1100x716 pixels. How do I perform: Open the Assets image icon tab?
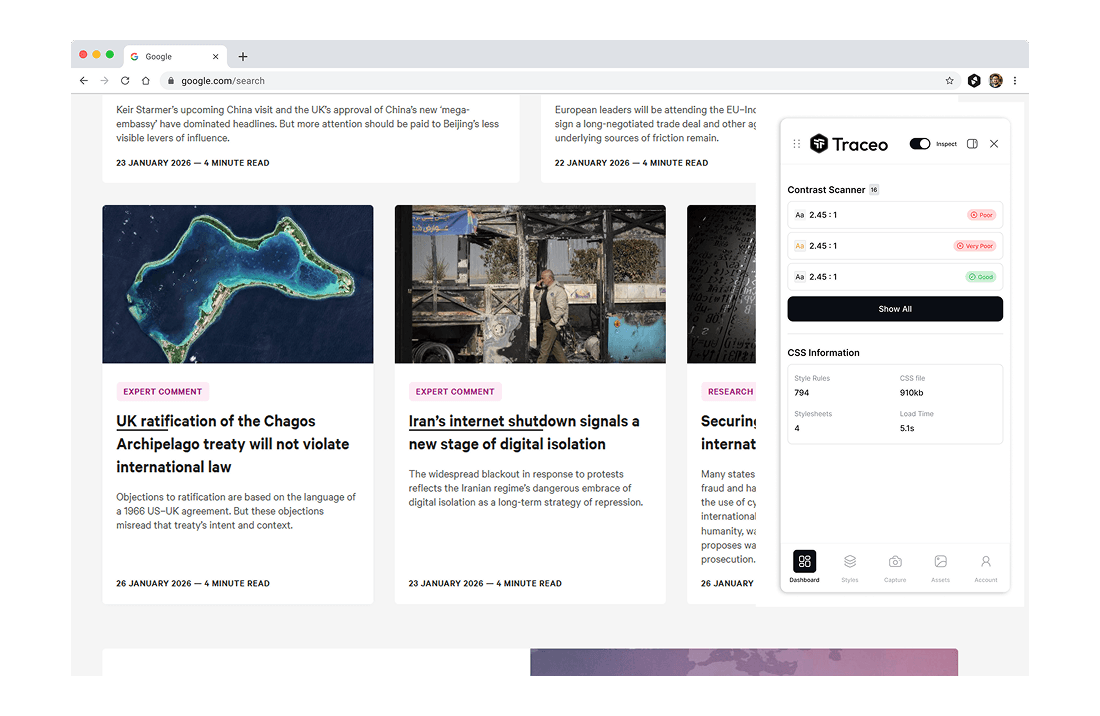tap(940, 567)
